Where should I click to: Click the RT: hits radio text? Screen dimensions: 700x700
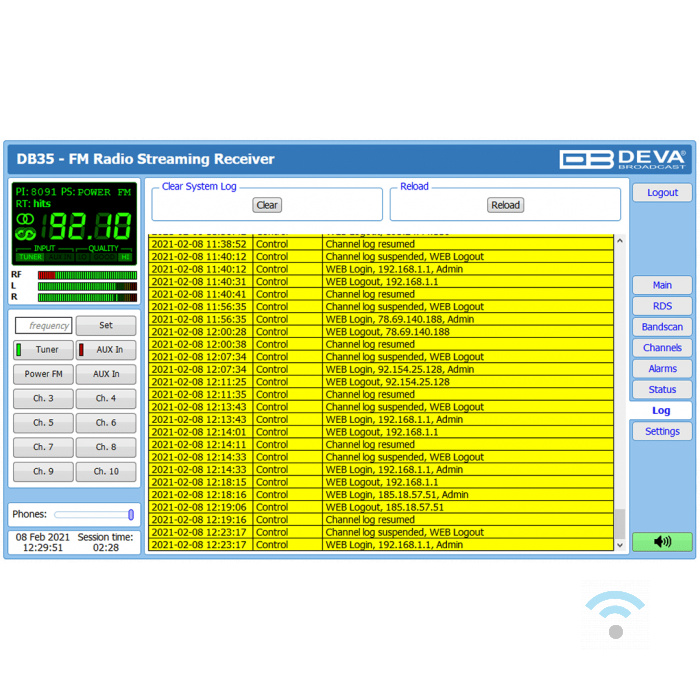33,204
